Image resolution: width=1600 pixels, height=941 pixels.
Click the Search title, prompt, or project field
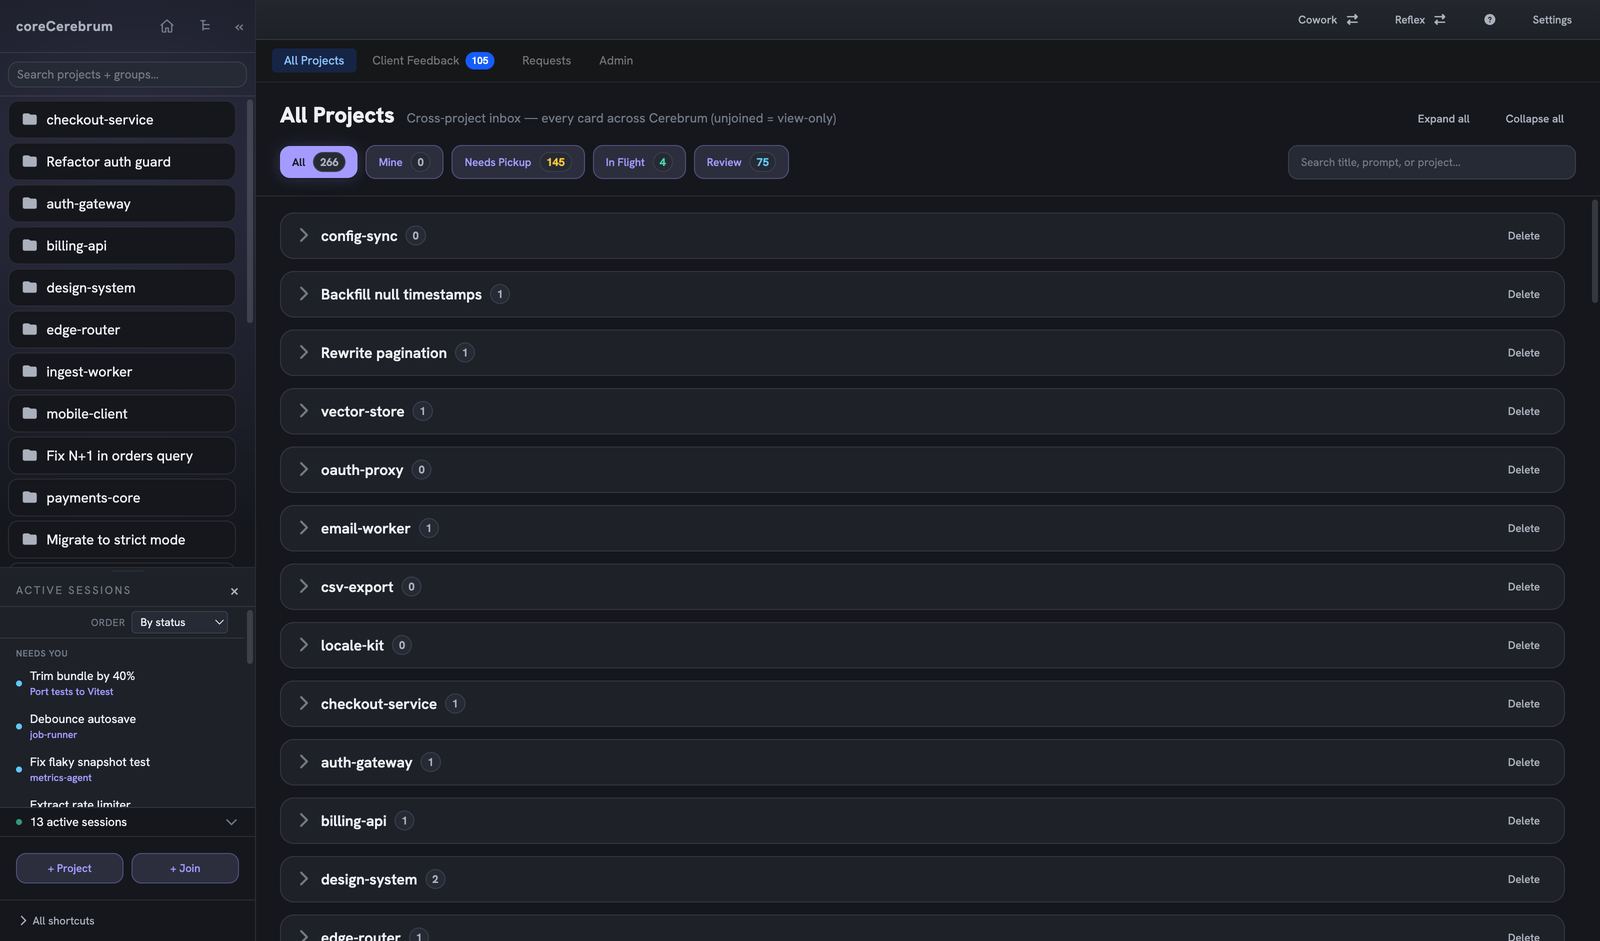[x=1431, y=162]
